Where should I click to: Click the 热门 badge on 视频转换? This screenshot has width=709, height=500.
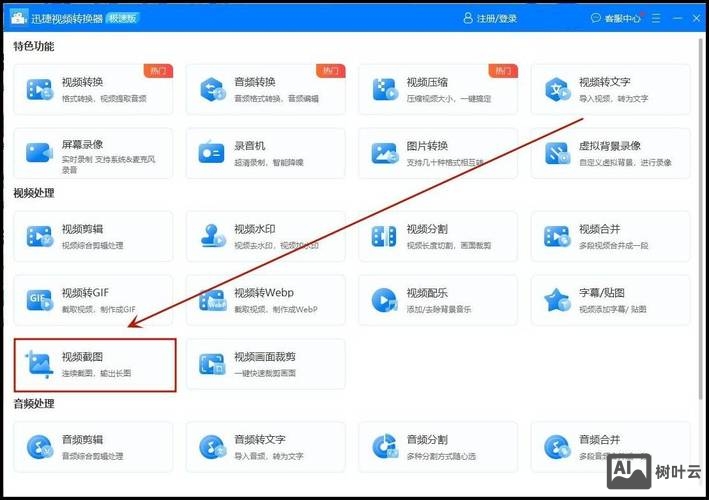[158, 71]
